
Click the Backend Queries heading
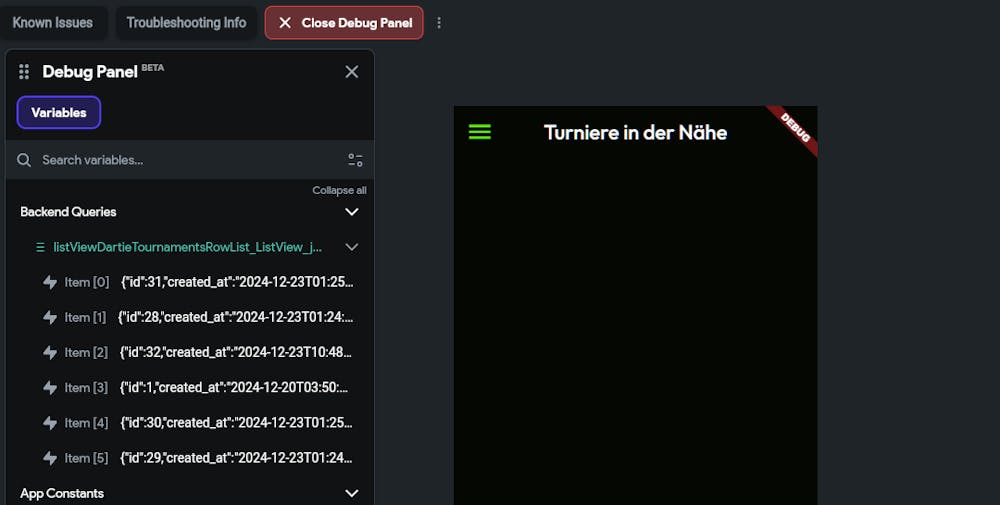click(x=68, y=212)
